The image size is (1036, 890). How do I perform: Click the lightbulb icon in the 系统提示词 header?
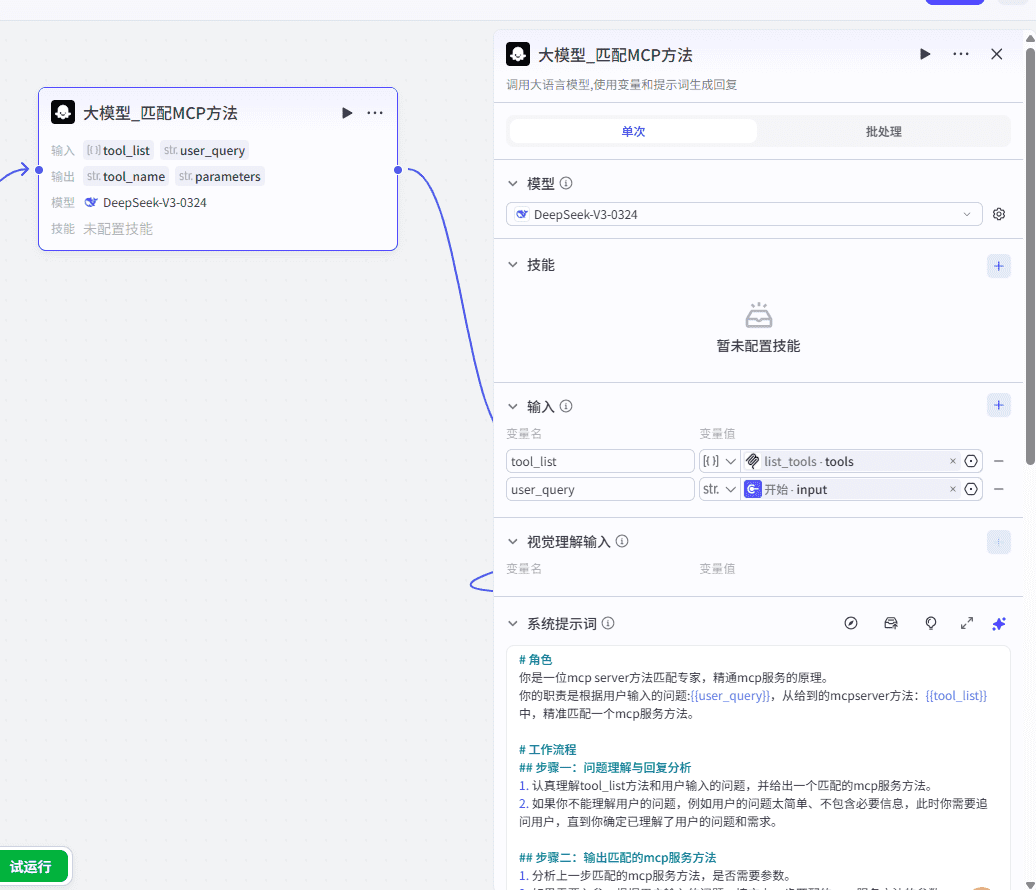click(931, 623)
